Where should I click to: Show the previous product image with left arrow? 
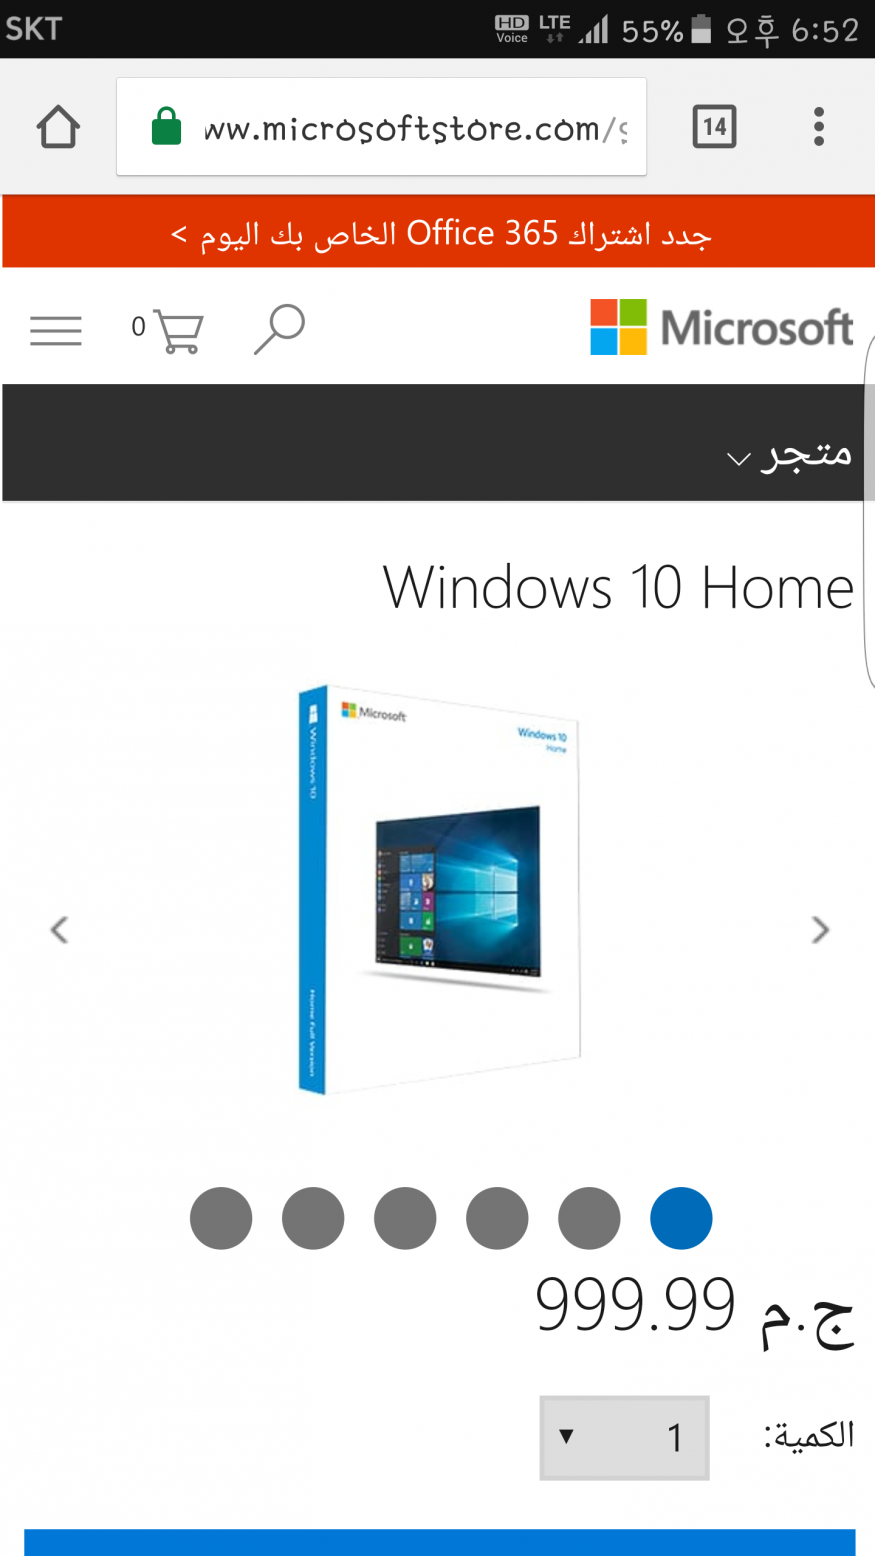pos(59,930)
